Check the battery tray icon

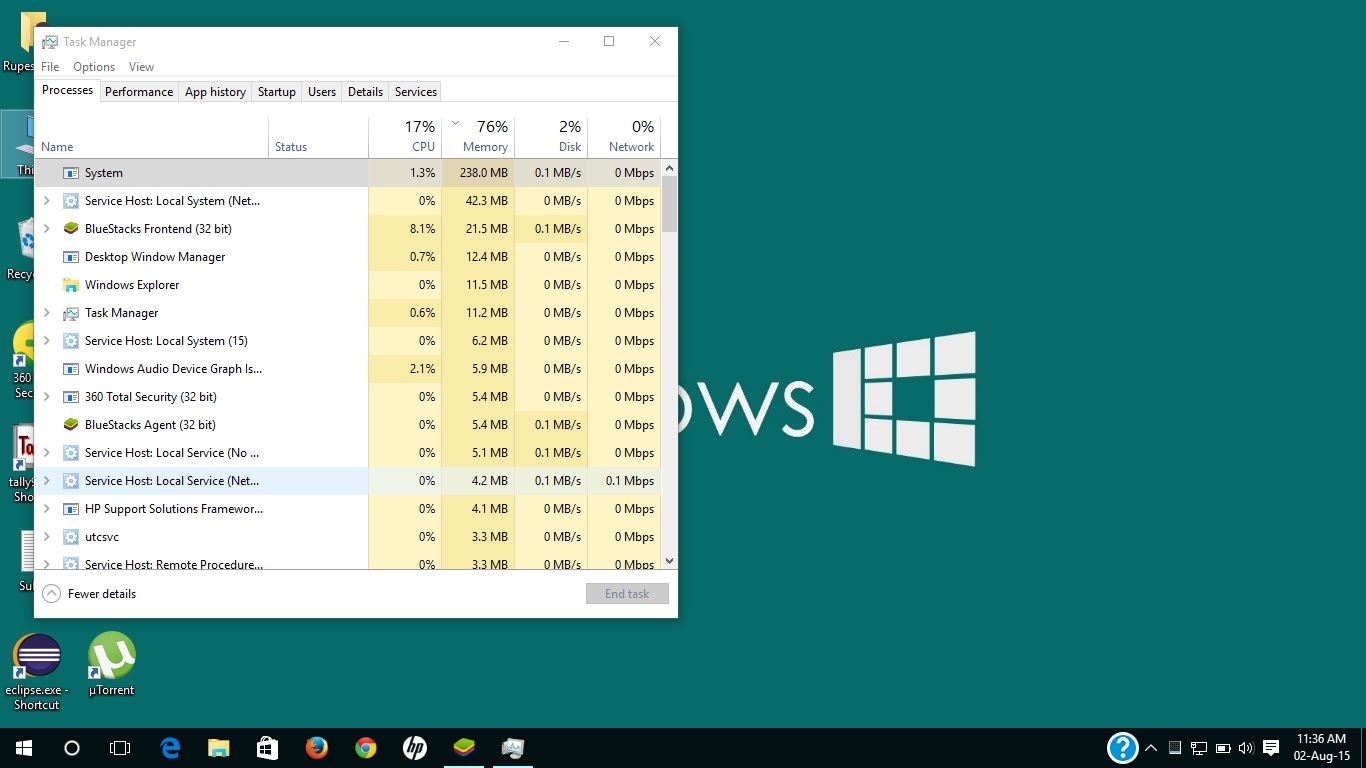pos(1223,748)
